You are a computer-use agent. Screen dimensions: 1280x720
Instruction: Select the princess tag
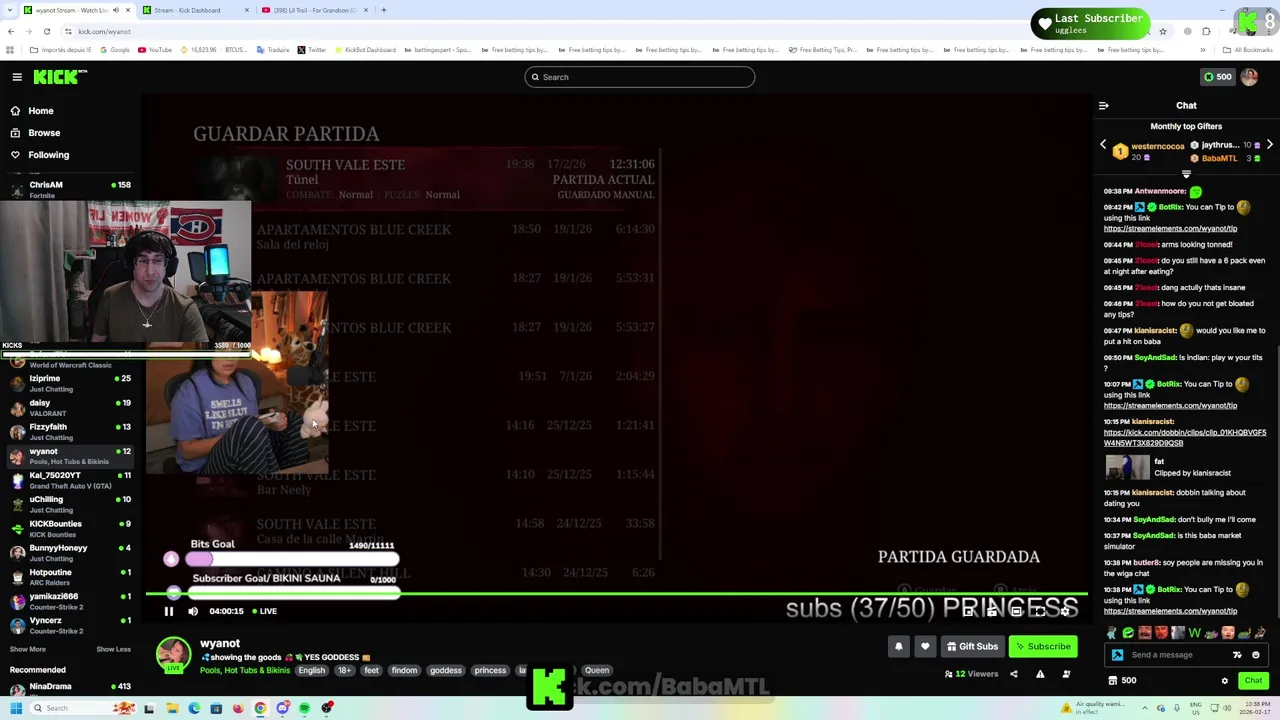coord(490,670)
